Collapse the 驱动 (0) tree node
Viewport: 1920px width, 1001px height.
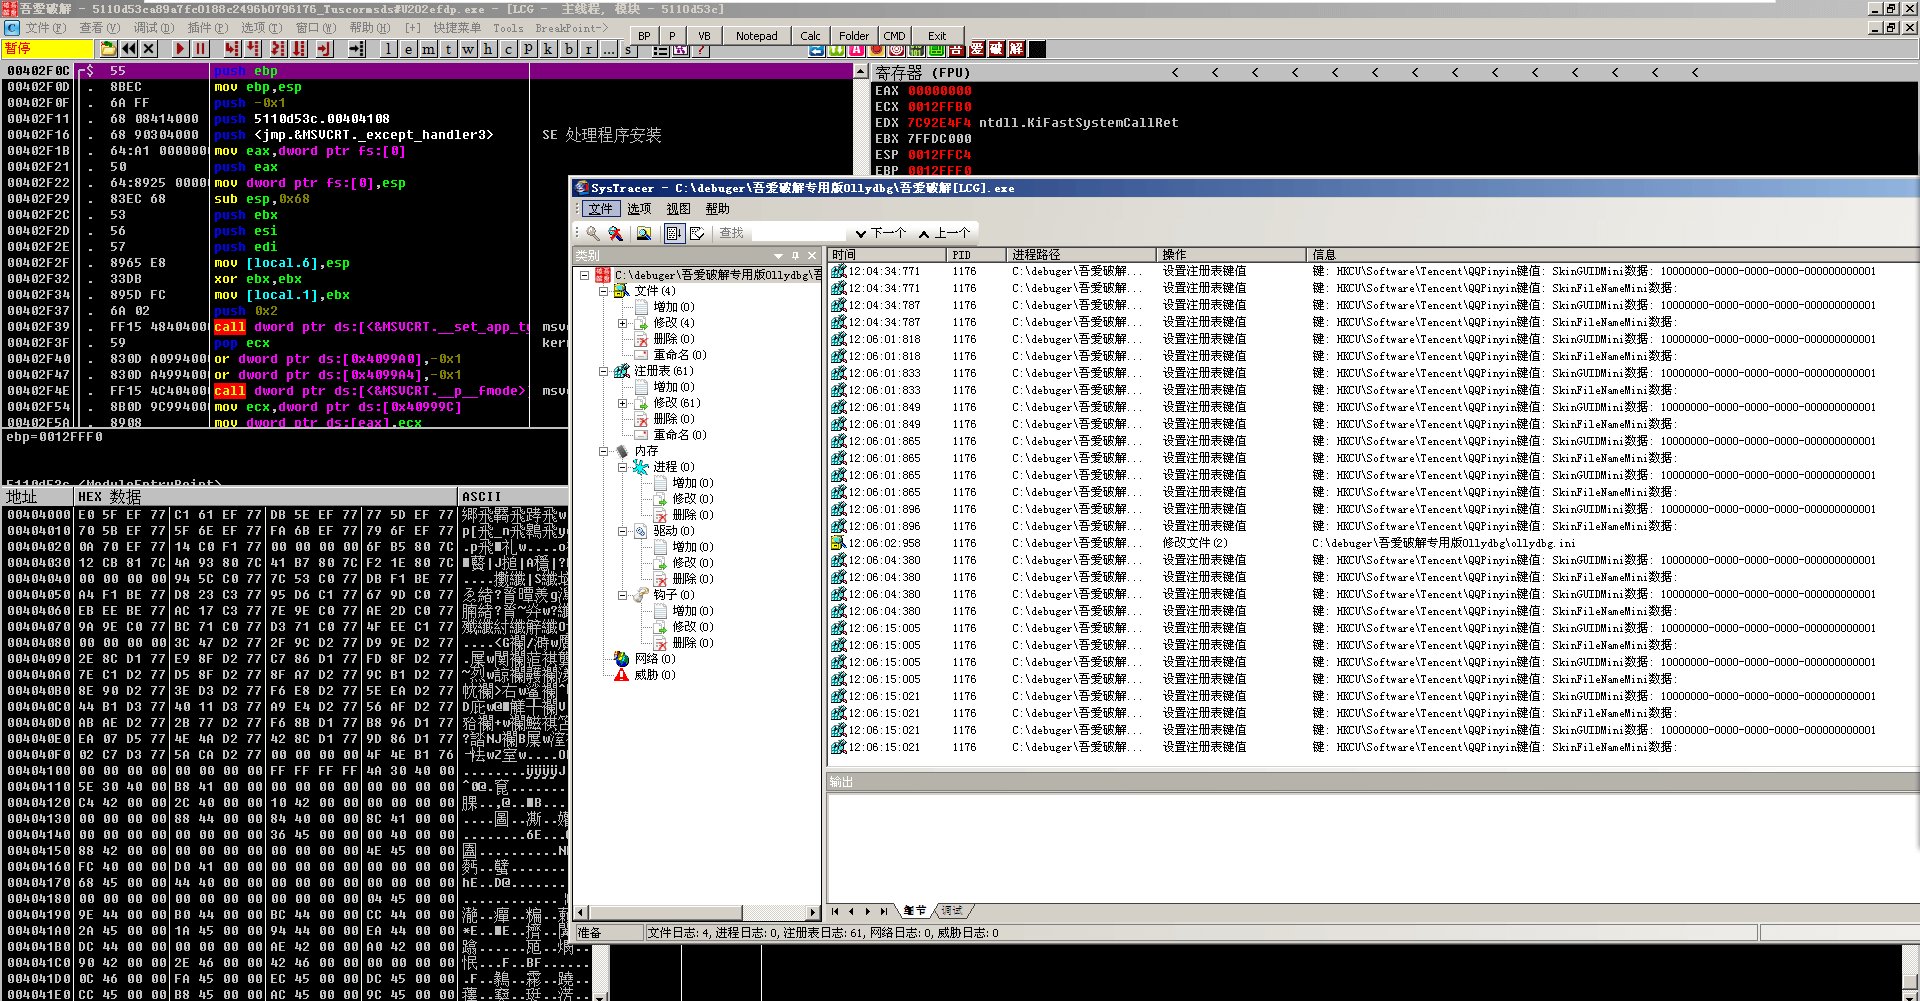[622, 531]
